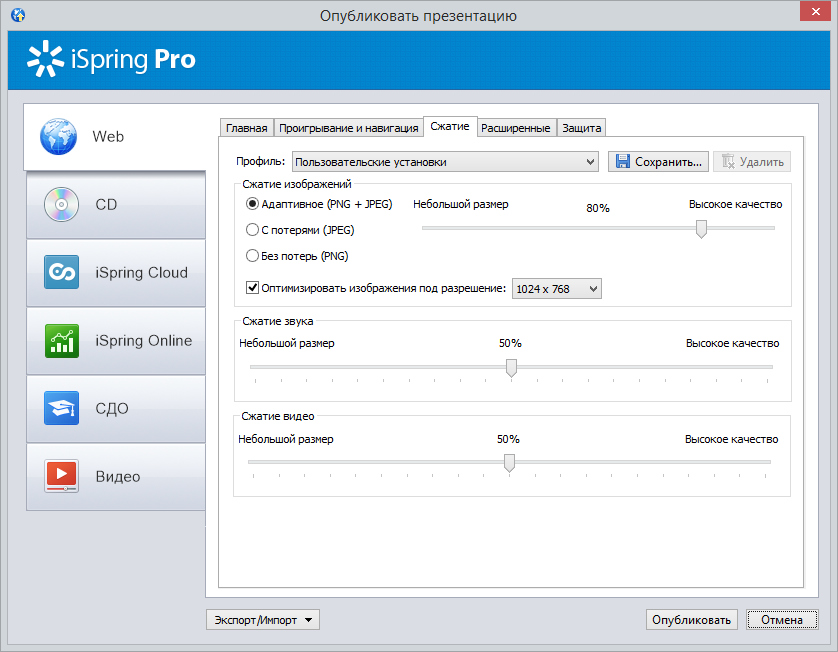Image resolution: width=838 pixels, height=652 pixels.
Task: Click the 80% image quality value
Action: (x=598, y=208)
